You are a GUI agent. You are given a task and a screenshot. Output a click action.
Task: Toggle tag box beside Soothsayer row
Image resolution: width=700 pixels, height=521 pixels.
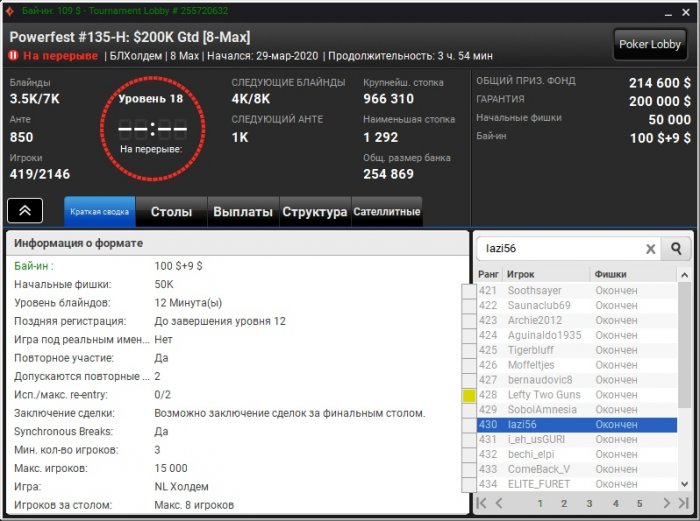coord(469,291)
